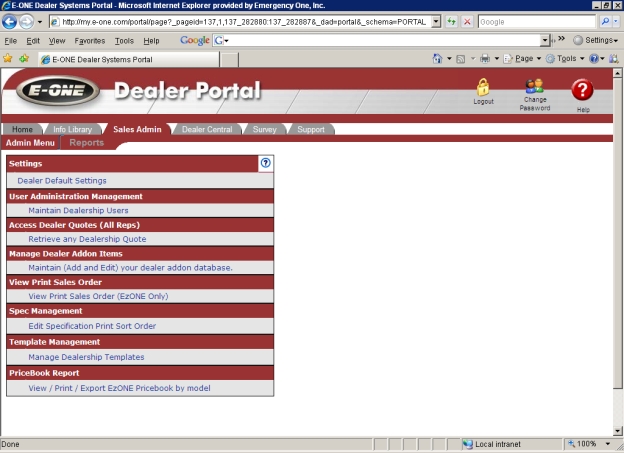Click the Google toolbar logo
Image resolution: width=624 pixels, height=453 pixels.
195,40
